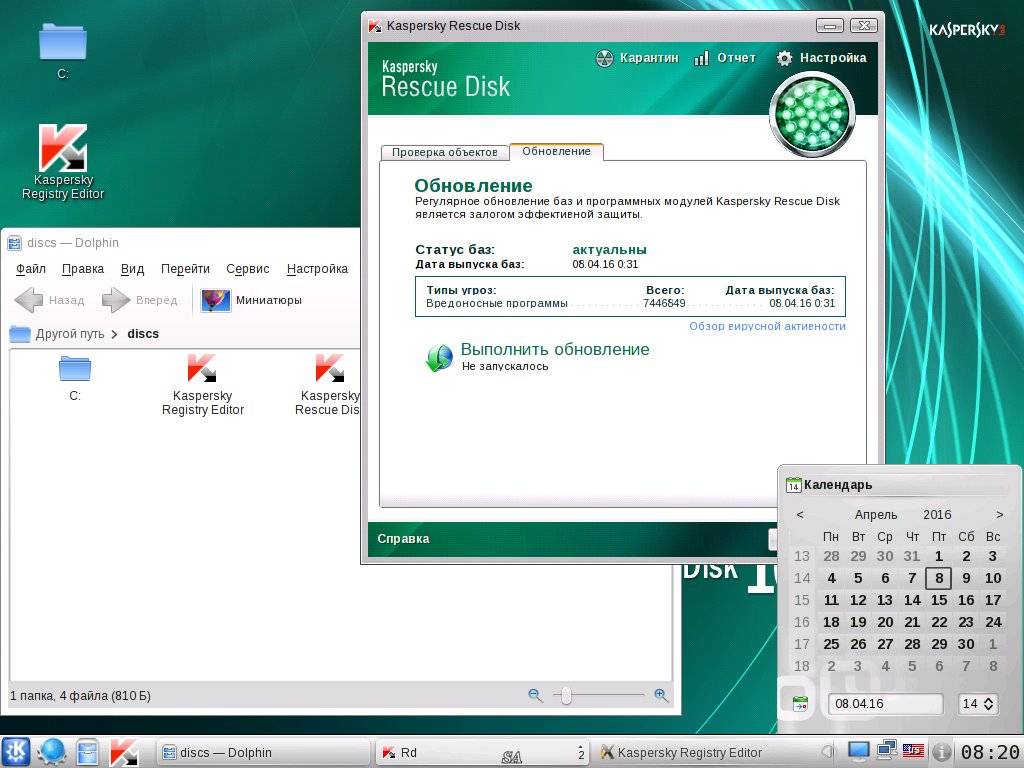Switch to discs — Dolphin taskbar entry
This screenshot has width=1024, height=768.
coord(264,752)
